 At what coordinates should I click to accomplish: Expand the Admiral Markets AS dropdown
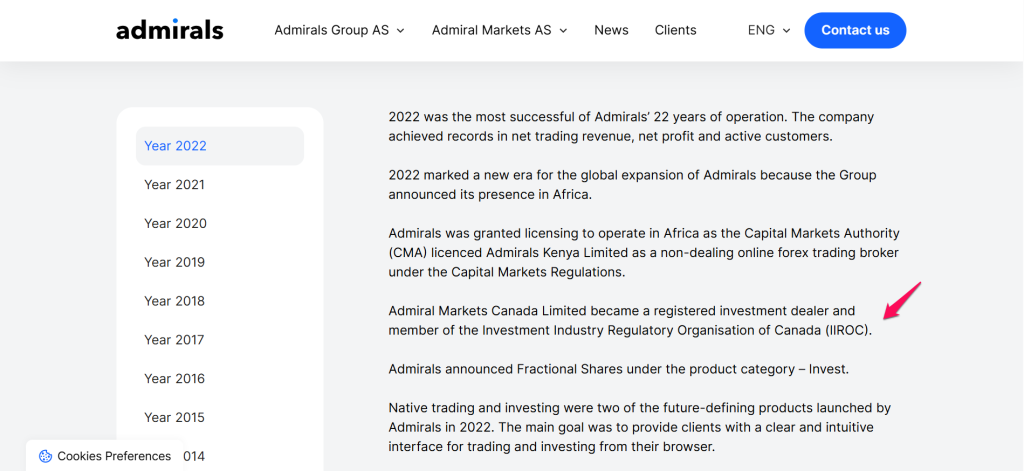tap(499, 30)
